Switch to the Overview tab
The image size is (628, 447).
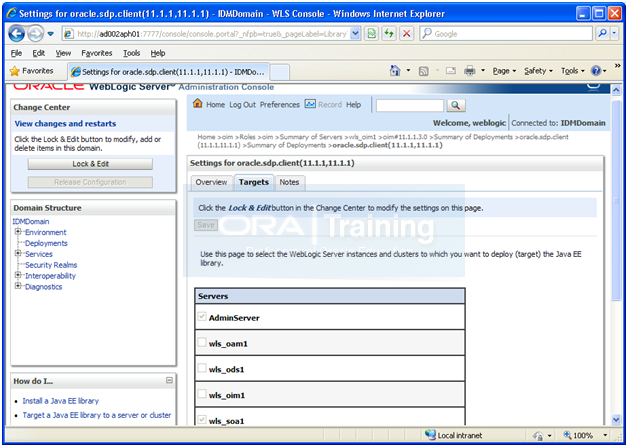211,182
